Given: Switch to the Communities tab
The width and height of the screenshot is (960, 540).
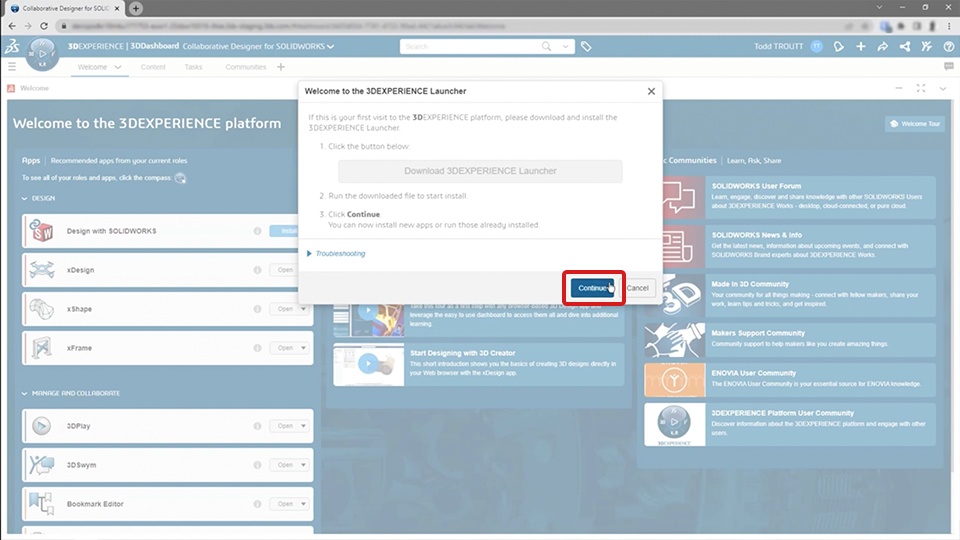Looking at the screenshot, I should point(246,67).
